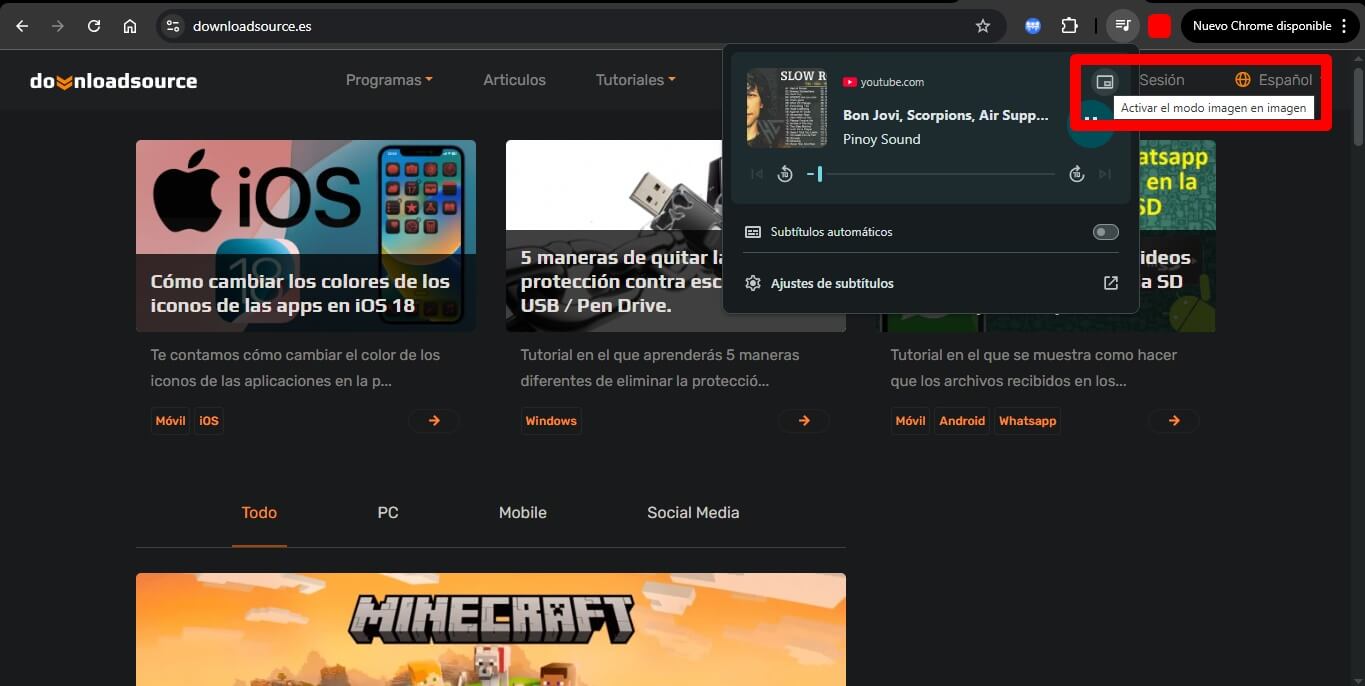This screenshot has height=686, width=1365.
Task: Click text Tutorial en el que aprenderás 5 maneras
Action: (x=660, y=368)
